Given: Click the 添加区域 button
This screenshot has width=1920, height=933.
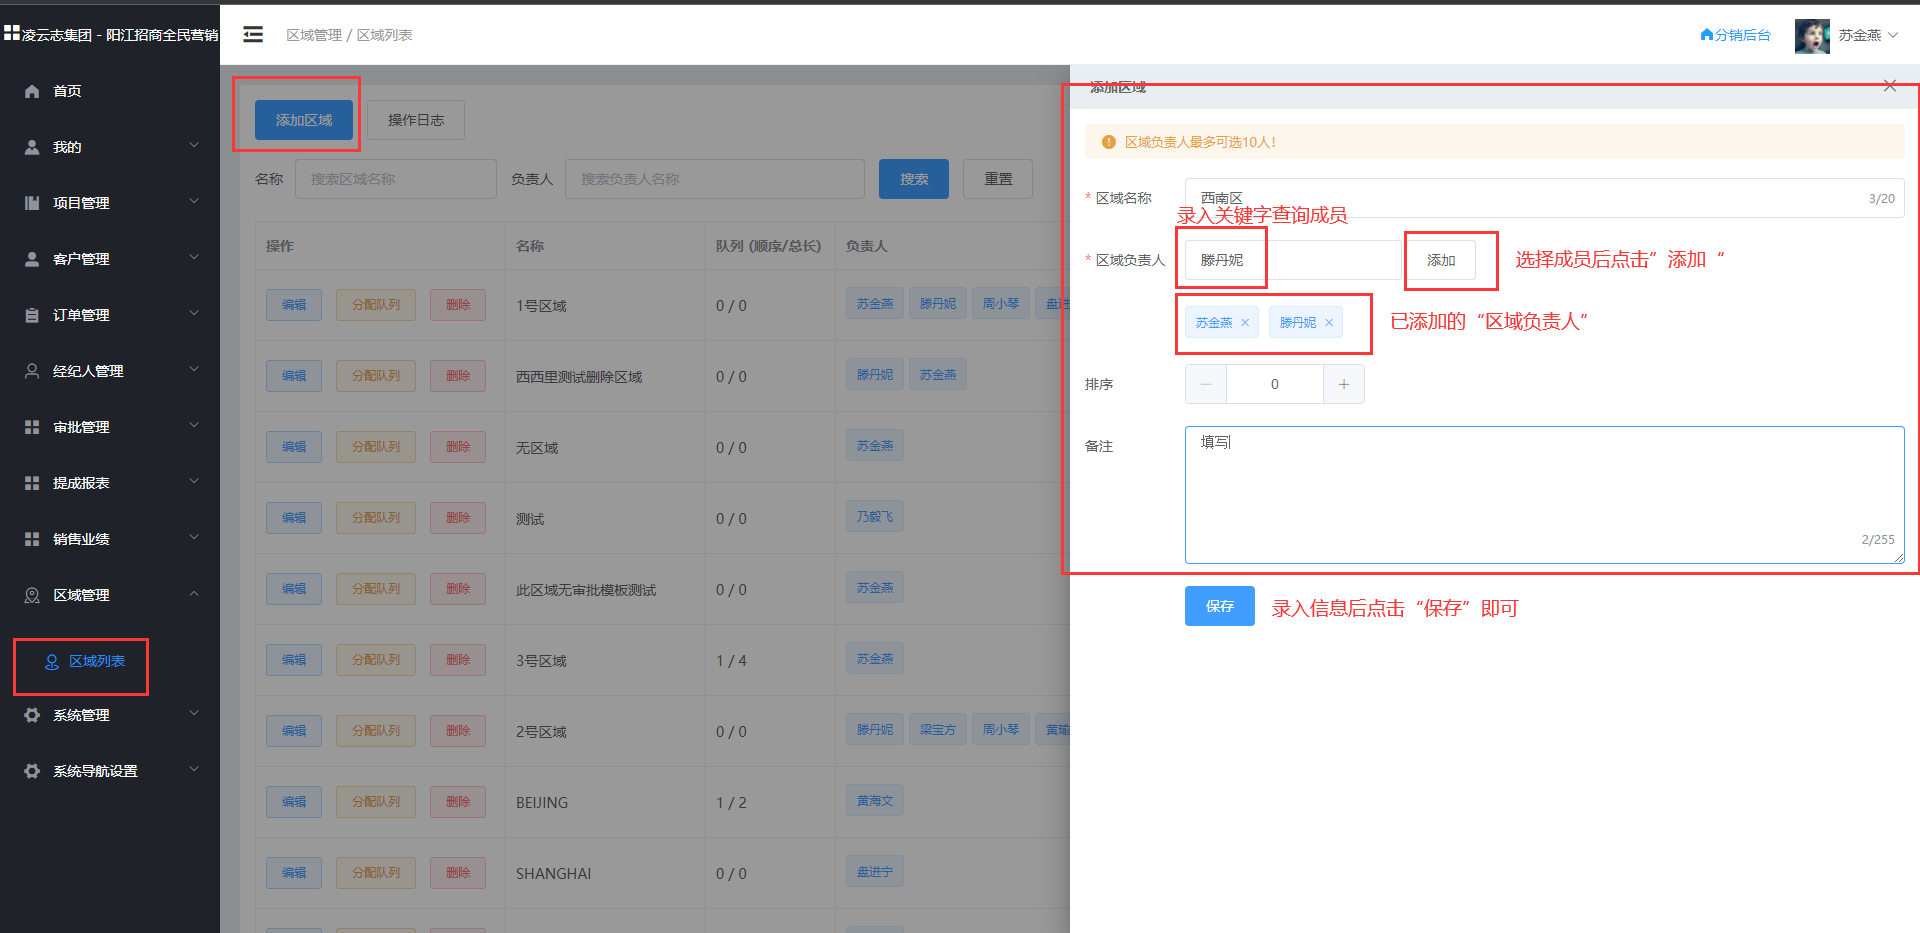Looking at the screenshot, I should [x=304, y=120].
